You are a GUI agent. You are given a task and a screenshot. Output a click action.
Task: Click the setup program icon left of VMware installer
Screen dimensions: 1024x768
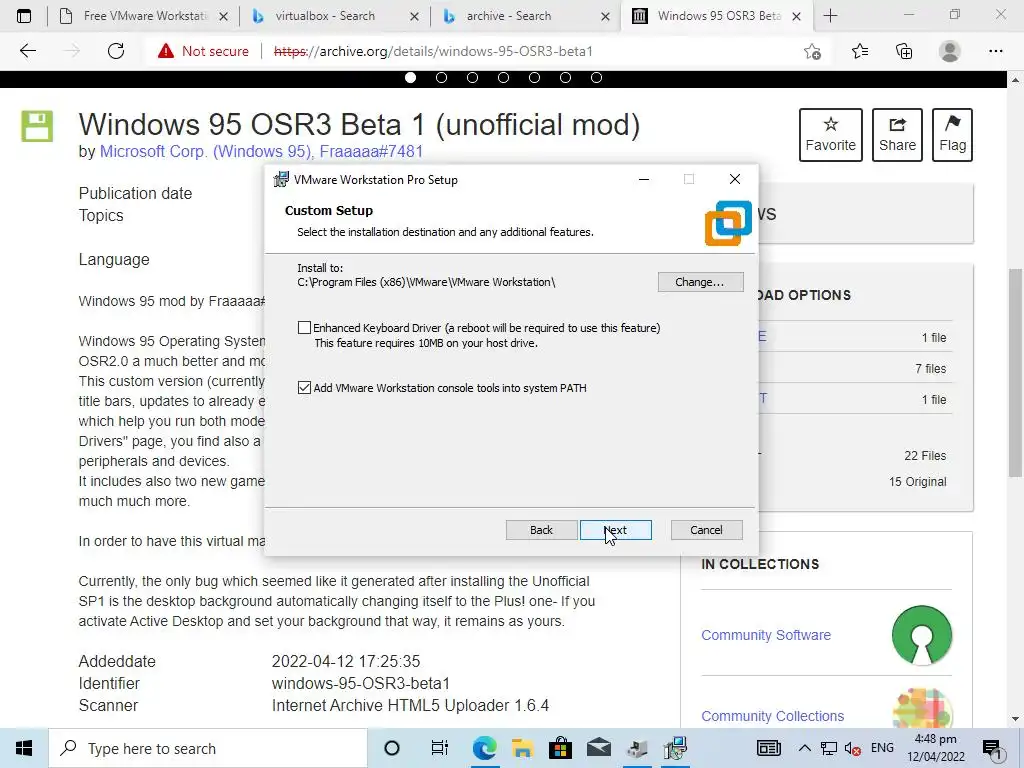637,748
